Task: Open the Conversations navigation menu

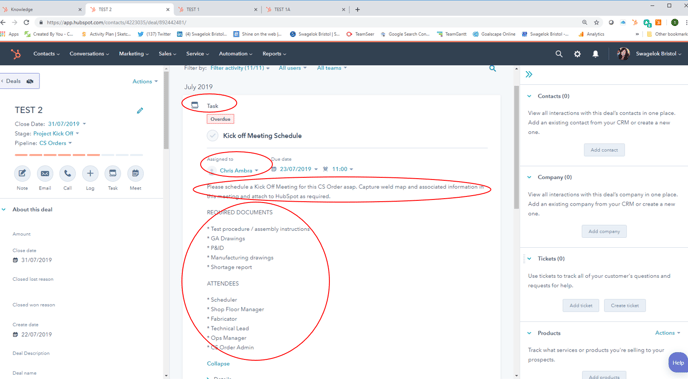Action: (89, 54)
